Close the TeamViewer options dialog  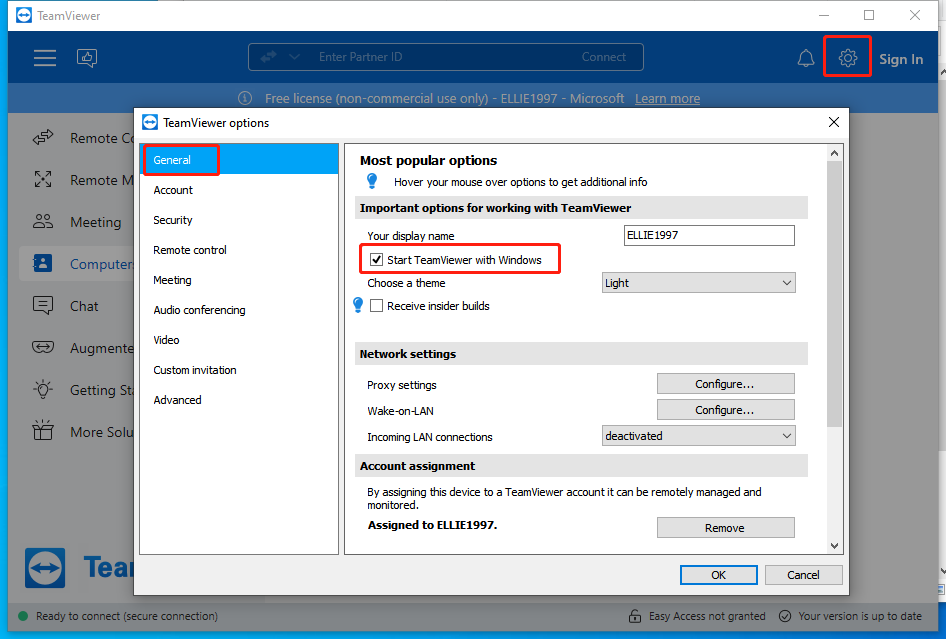click(x=834, y=122)
